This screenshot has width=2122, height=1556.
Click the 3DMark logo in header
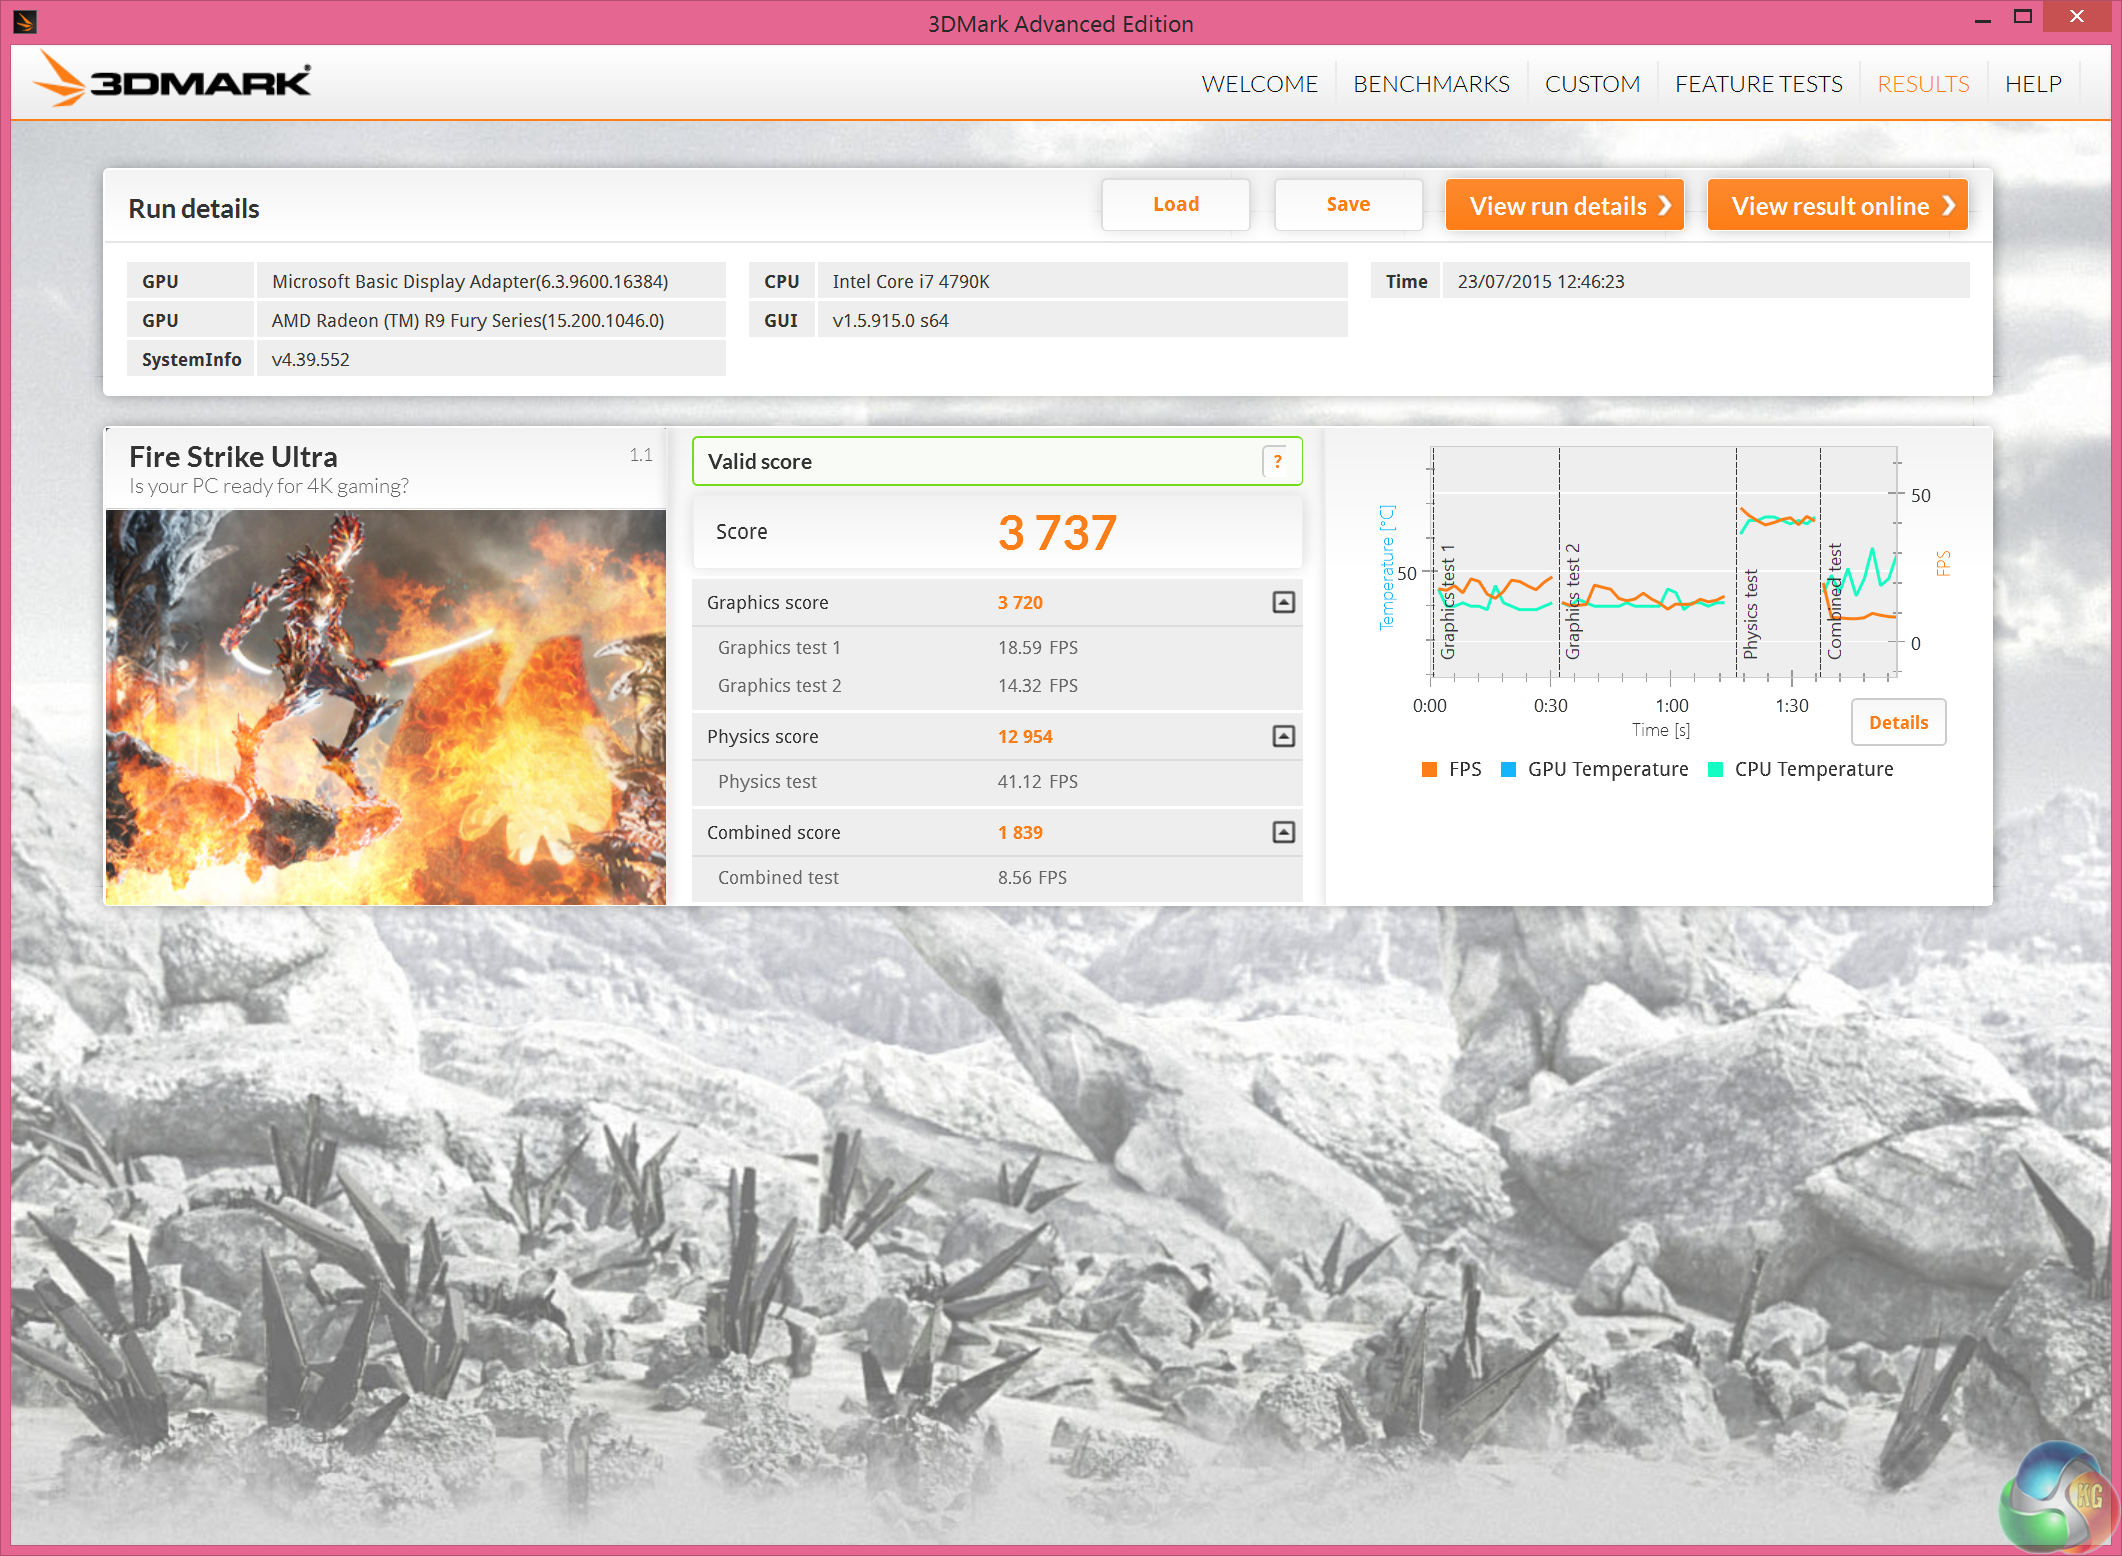[x=172, y=81]
